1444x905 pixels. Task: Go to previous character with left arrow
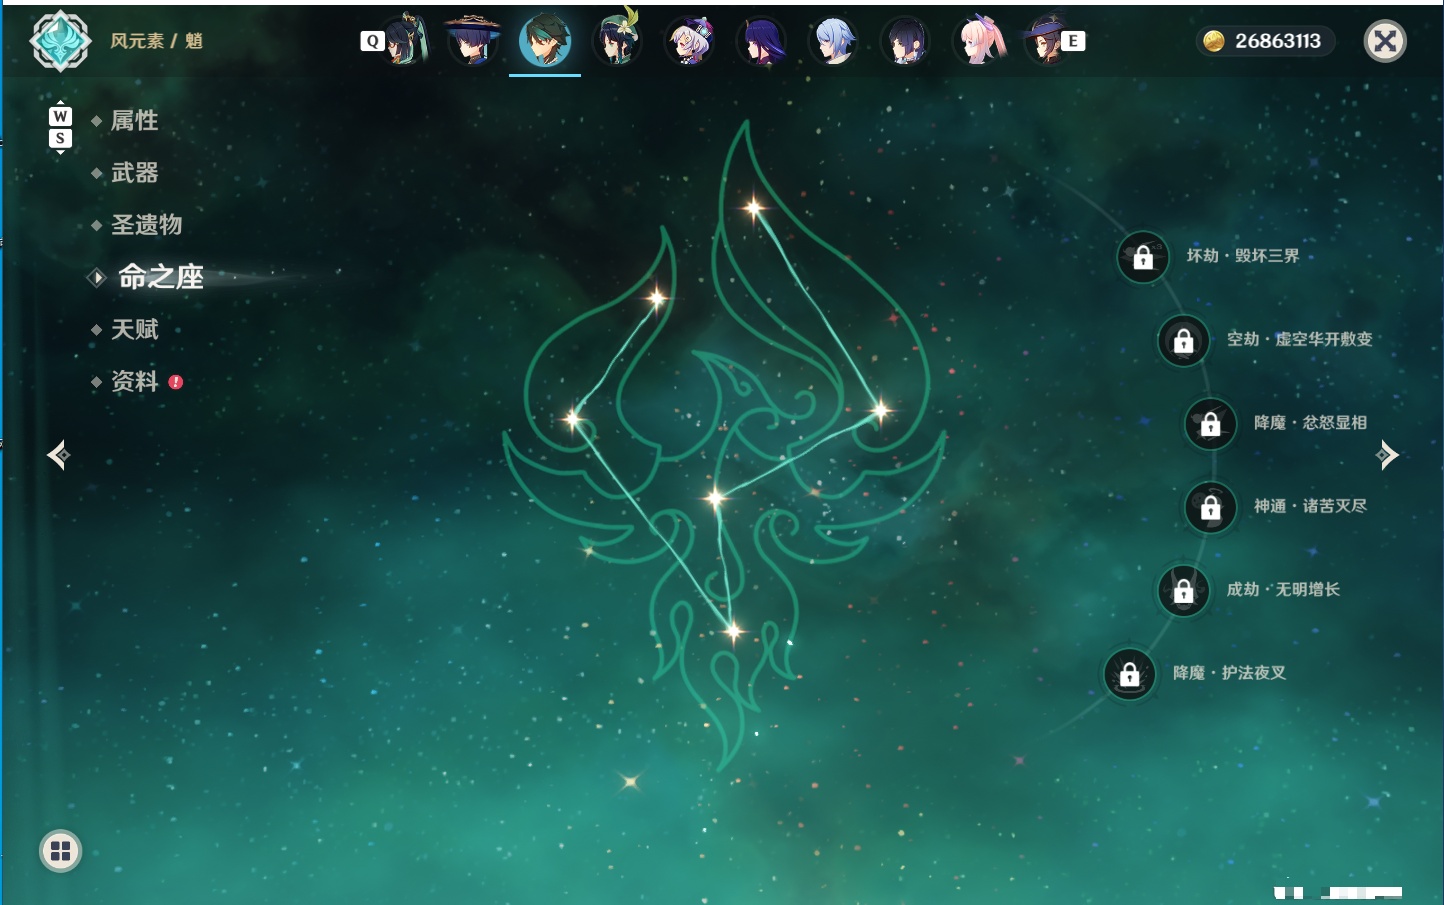[59, 455]
